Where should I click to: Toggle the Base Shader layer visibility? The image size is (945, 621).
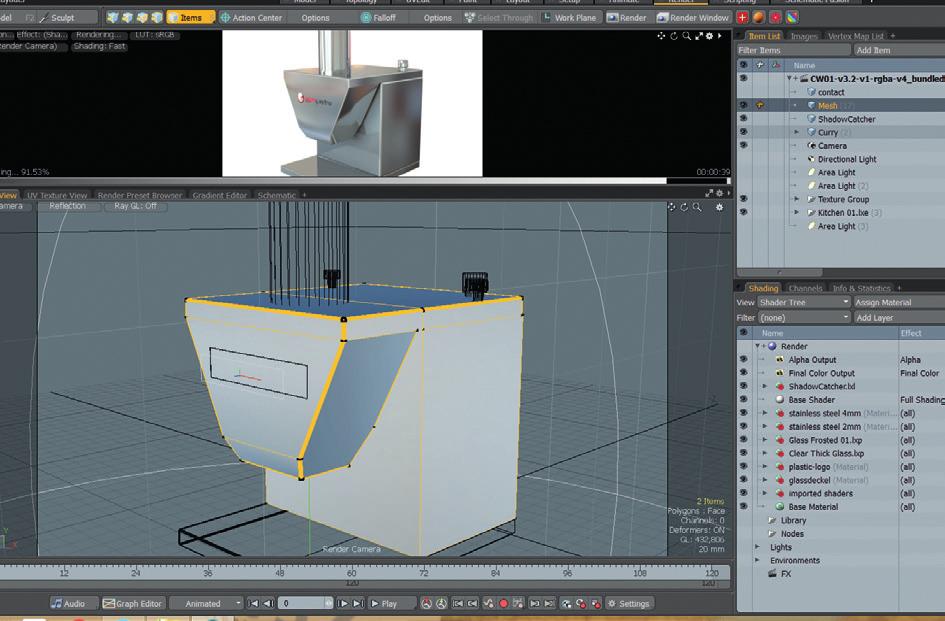(x=743, y=399)
